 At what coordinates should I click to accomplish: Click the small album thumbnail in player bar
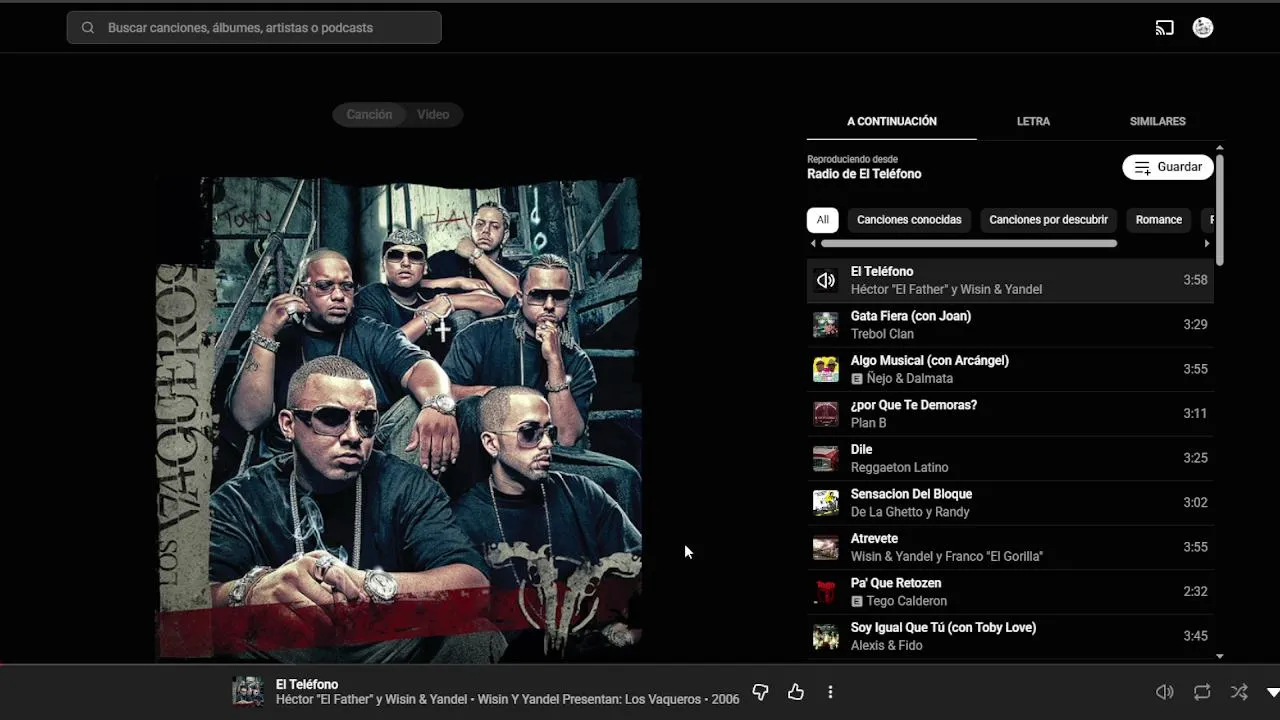click(248, 692)
